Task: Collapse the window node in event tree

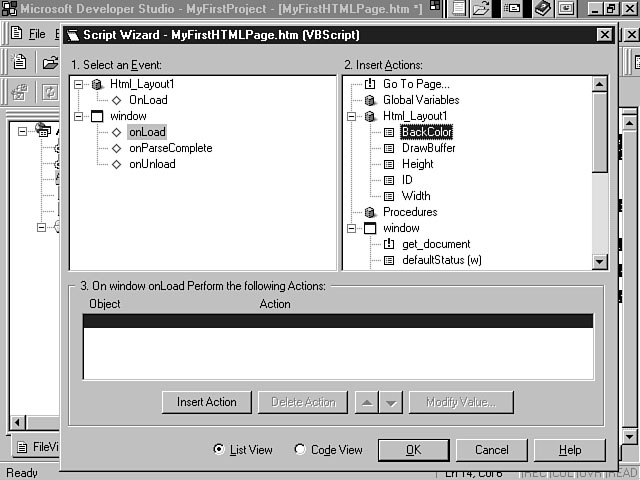Action: click(x=79, y=116)
